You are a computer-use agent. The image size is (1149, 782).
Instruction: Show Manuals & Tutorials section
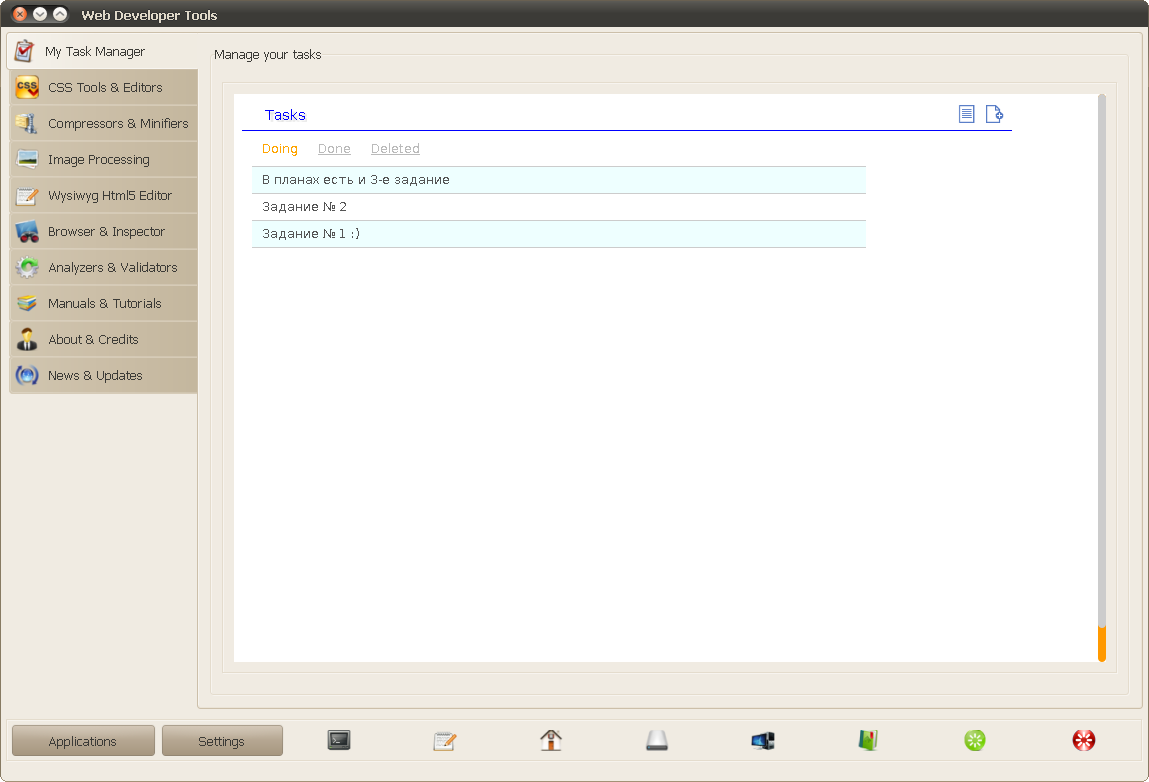pyautogui.click(x=103, y=303)
